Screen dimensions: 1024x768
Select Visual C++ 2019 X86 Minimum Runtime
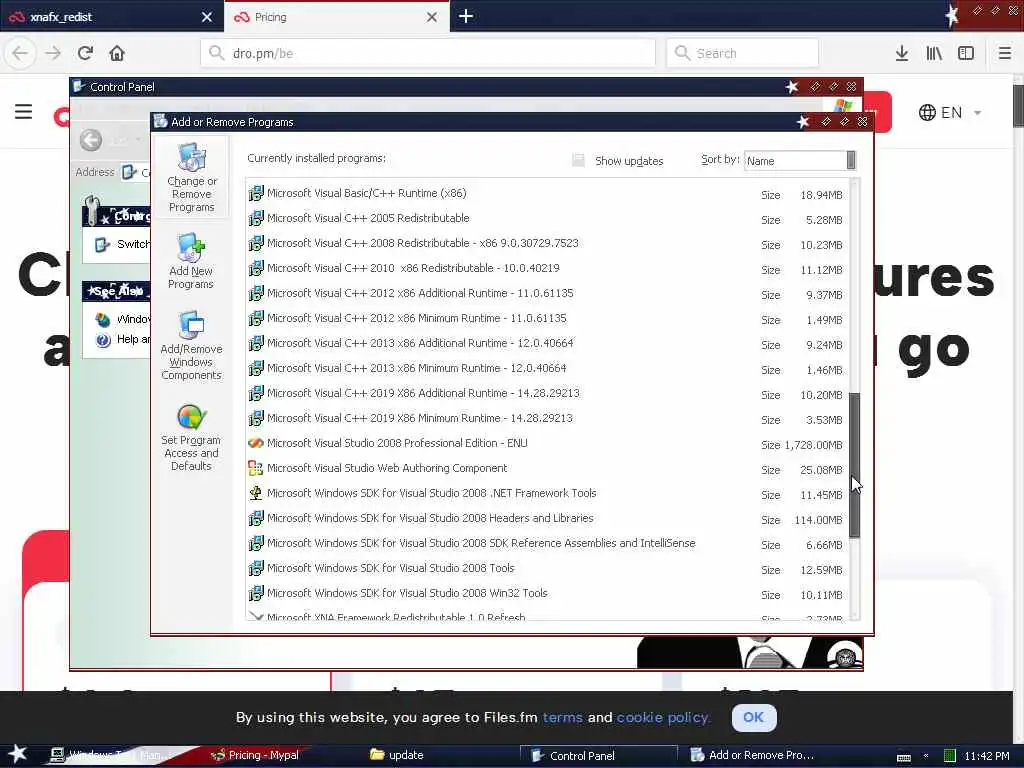pyautogui.click(x=545, y=419)
